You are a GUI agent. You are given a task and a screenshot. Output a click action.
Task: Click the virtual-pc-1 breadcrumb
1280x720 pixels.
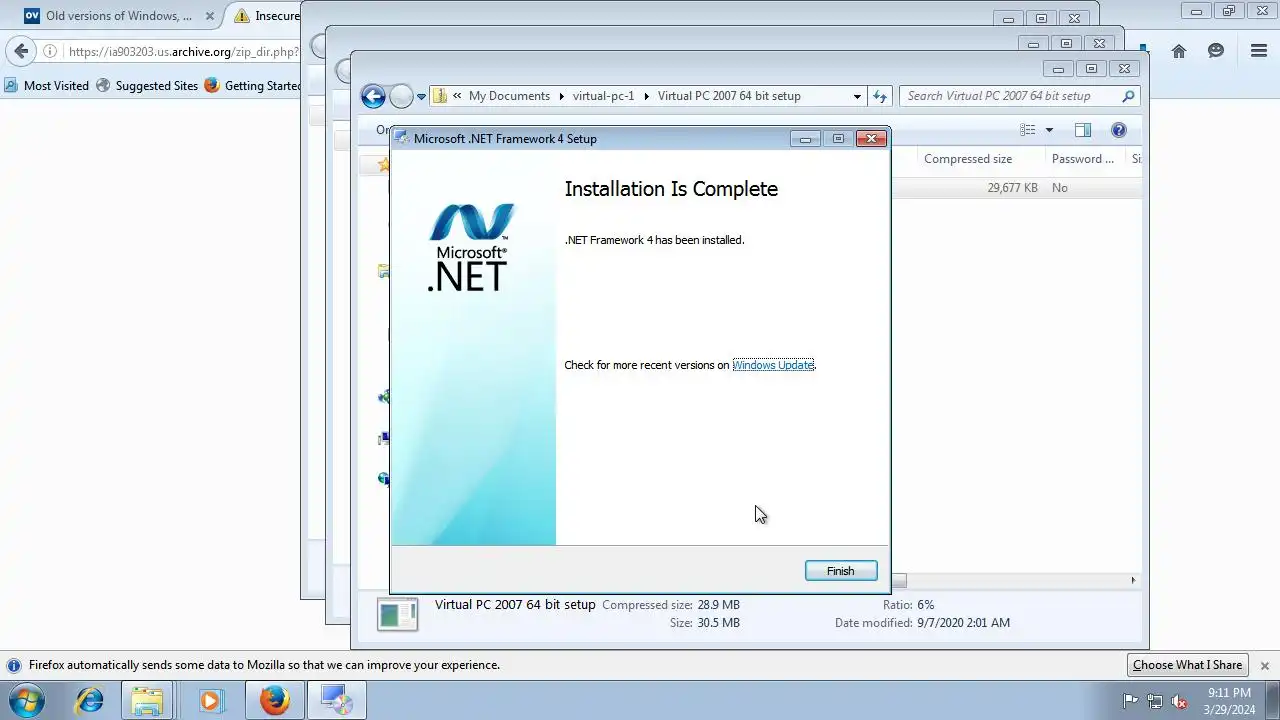tap(603, 96)
